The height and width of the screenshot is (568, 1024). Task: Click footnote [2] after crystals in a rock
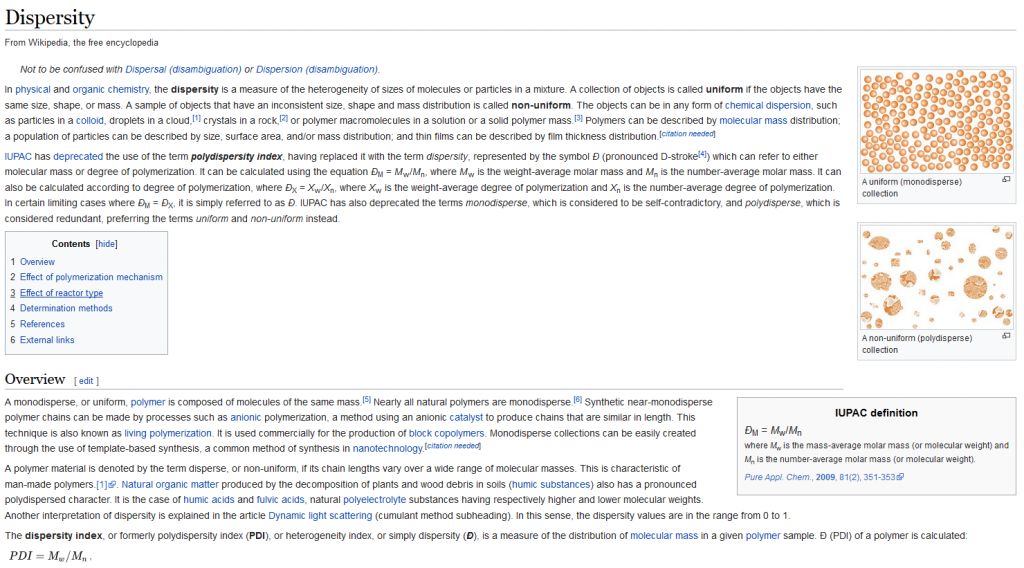tap(283, 118)
